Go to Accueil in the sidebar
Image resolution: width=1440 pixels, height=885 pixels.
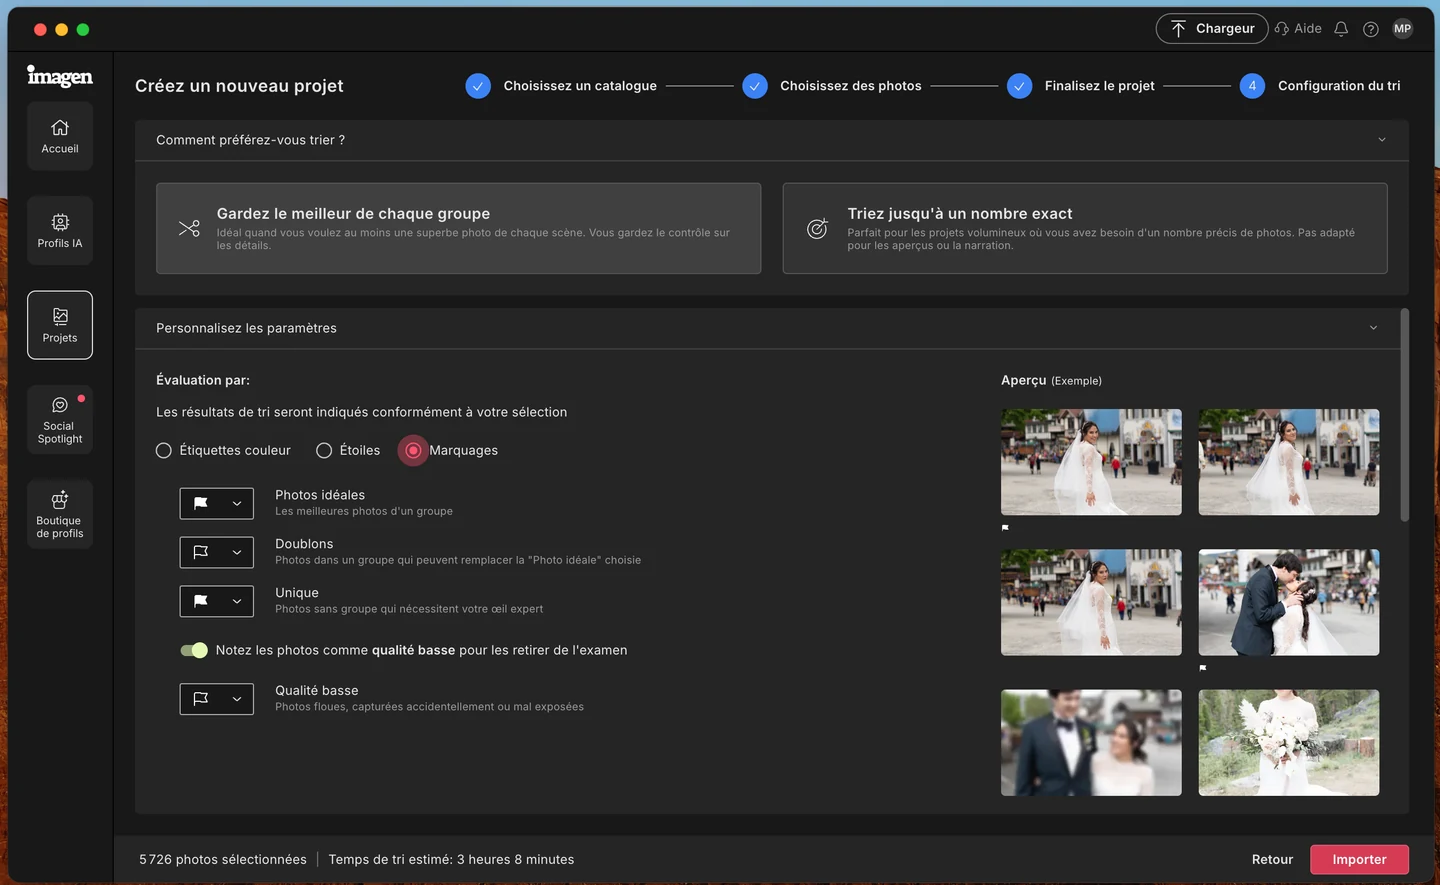point(60,136)
